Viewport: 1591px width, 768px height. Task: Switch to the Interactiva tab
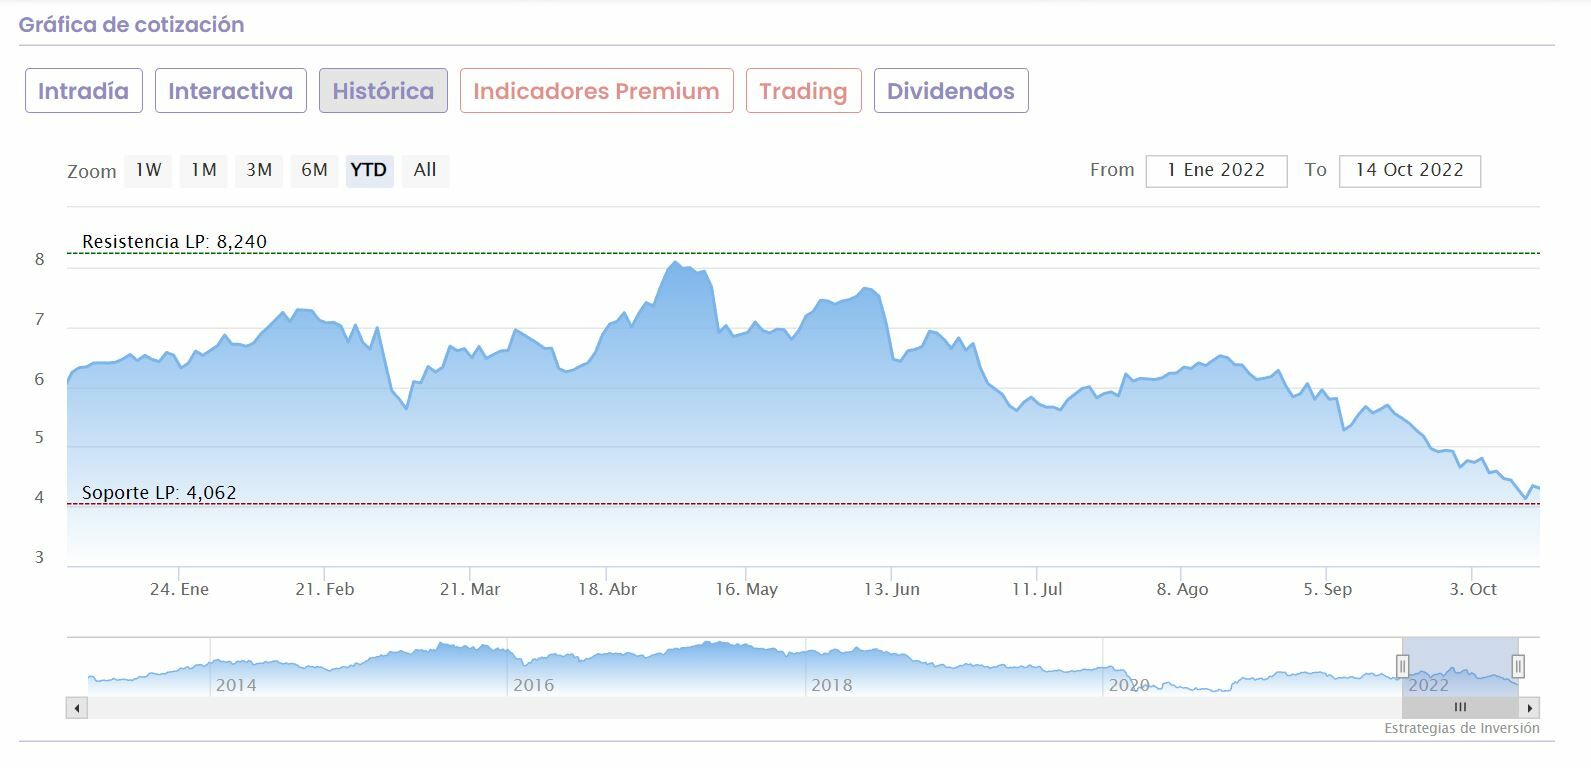tap(231, 91)
